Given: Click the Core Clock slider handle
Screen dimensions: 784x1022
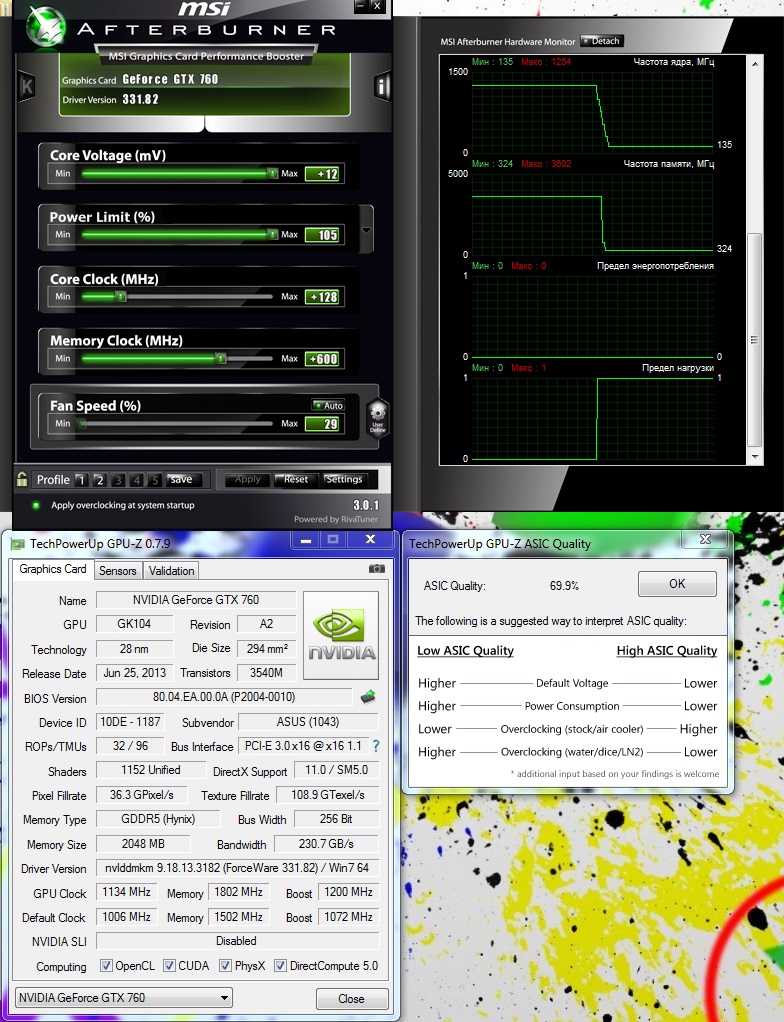Looking at the screenshot, I should coord(121,297).
